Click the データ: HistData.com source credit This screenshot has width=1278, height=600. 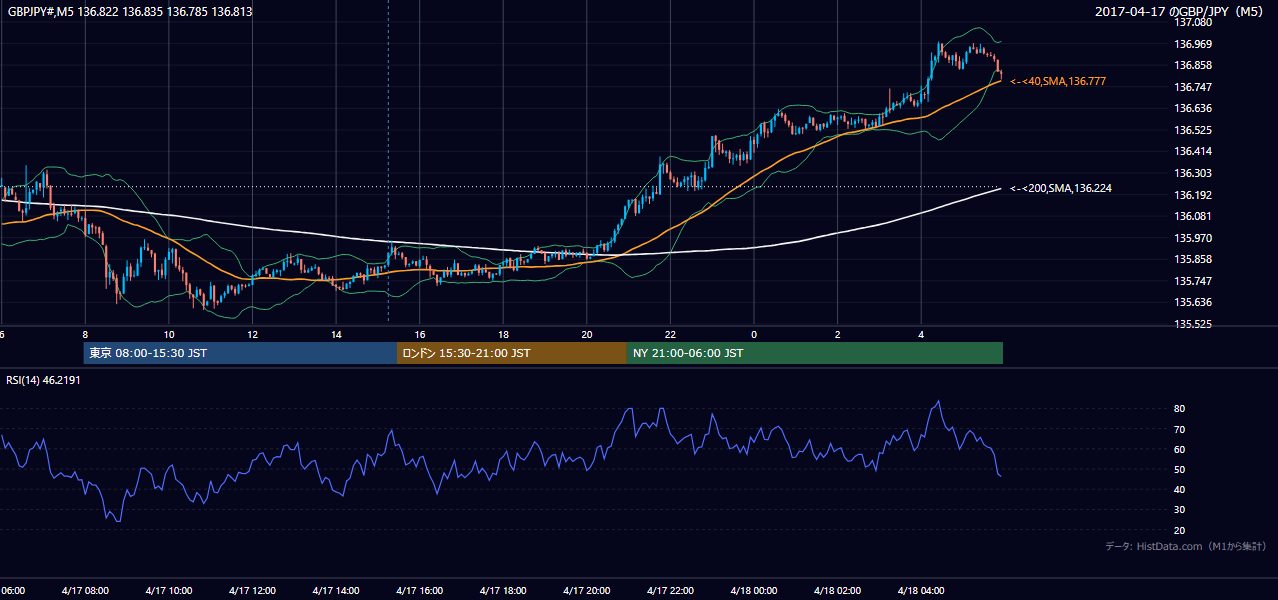[1185, 546]
